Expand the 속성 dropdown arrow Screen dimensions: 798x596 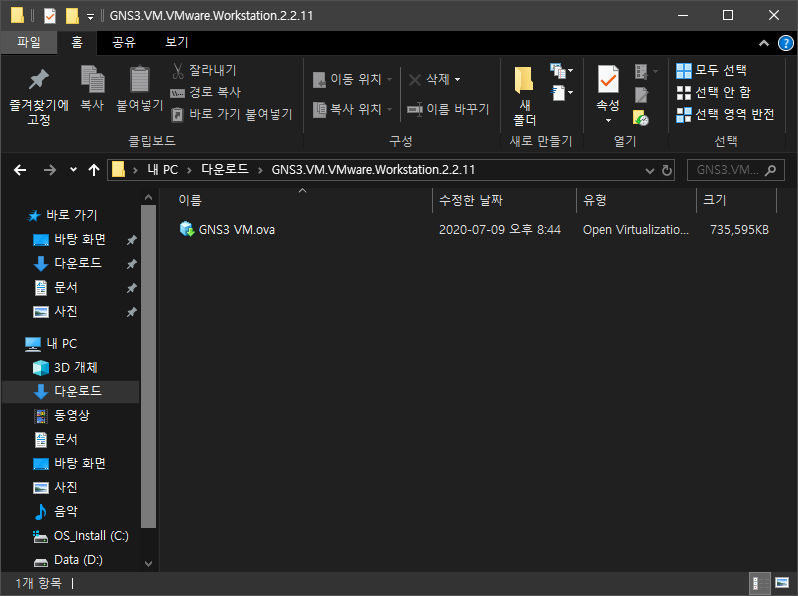coord(608,121)
